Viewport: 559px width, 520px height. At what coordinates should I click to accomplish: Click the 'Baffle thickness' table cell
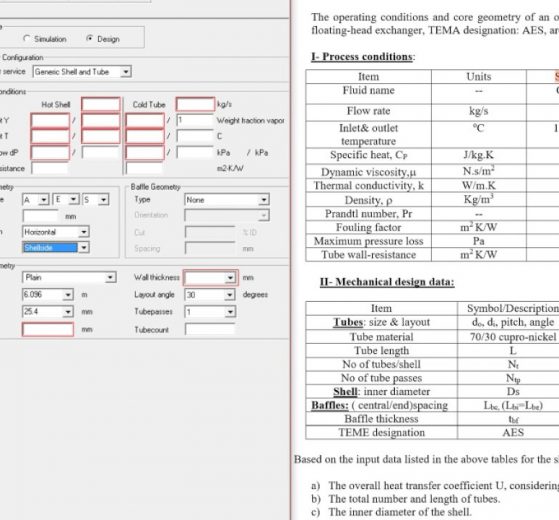[381, 419]
